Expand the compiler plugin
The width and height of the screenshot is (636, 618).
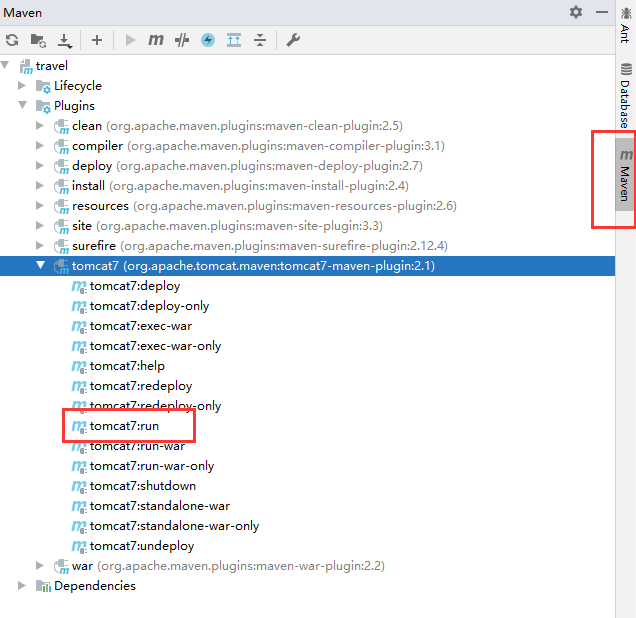click(x=40, y=145)
